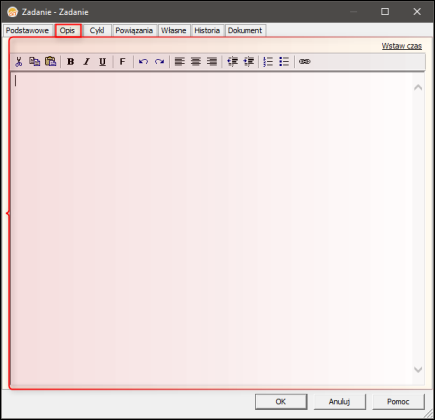Click the description text editor area

[212, 228]
